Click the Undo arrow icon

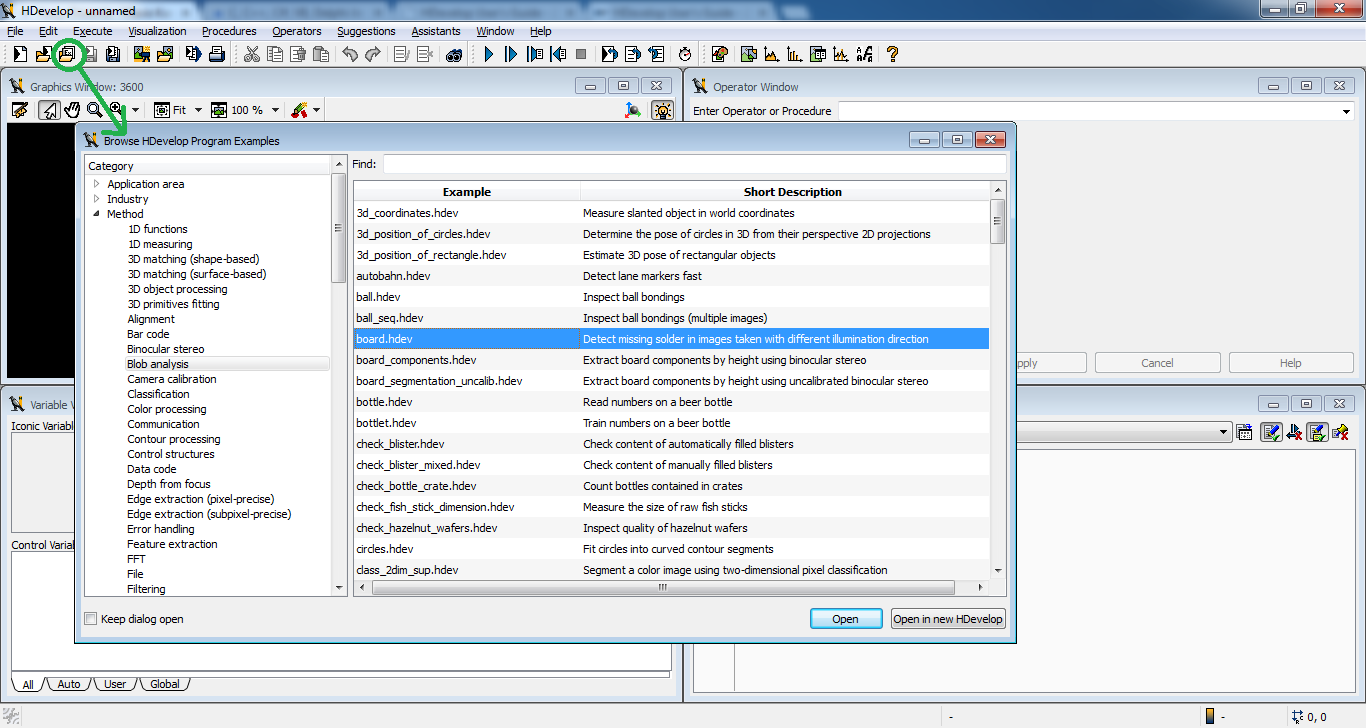(x=350, y=54)
